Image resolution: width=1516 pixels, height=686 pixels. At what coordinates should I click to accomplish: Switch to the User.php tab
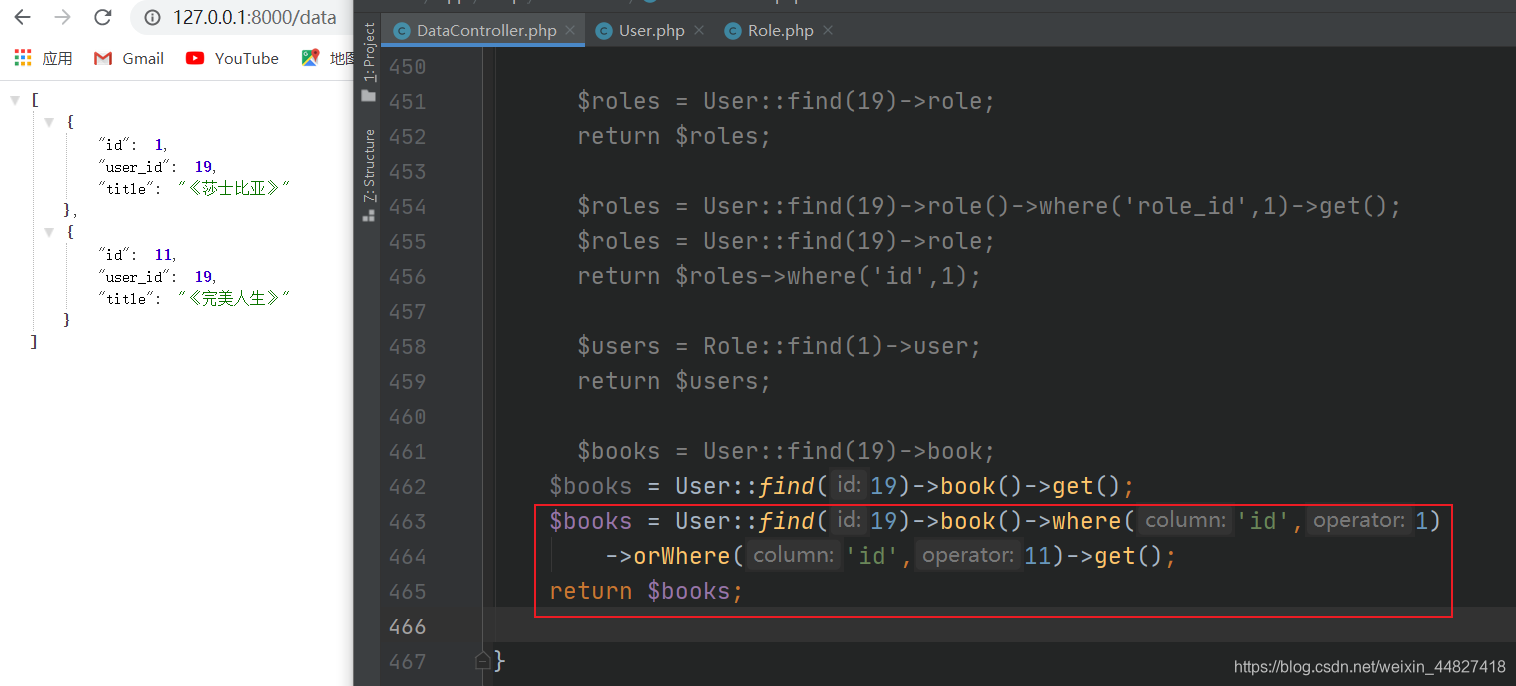(650, 31)
